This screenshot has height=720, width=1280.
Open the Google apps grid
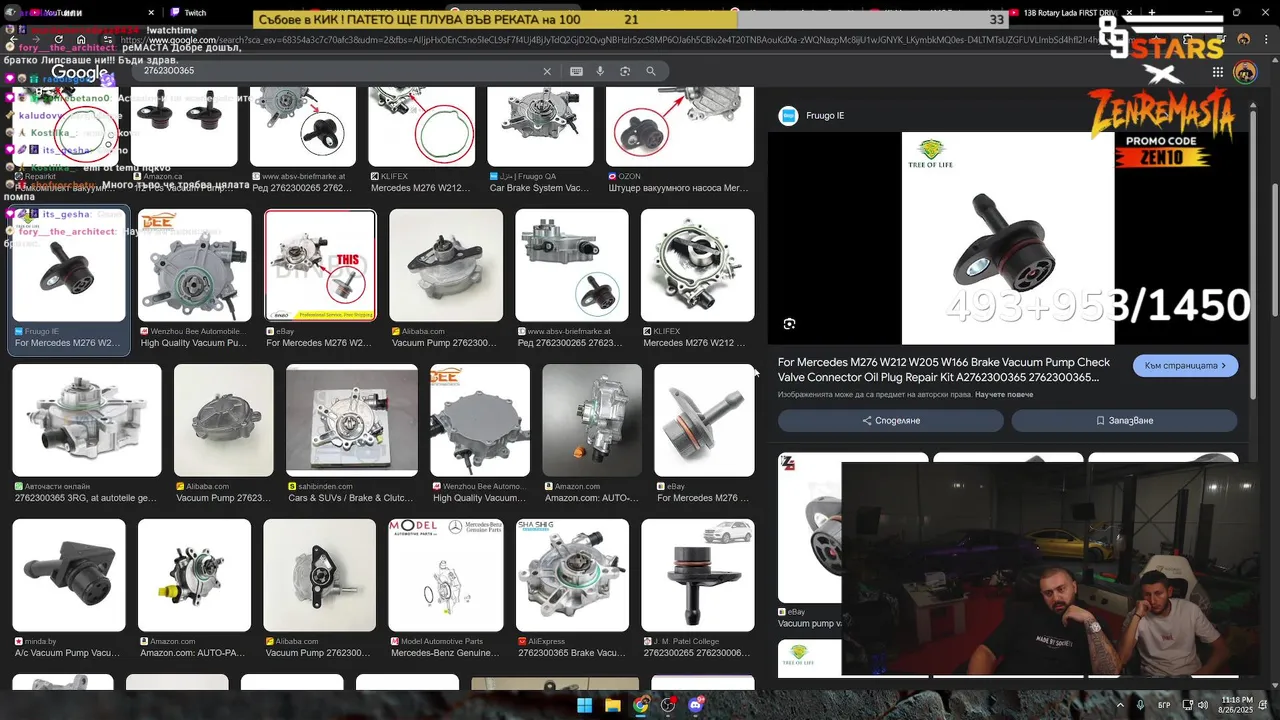(x=1217, y=72)
